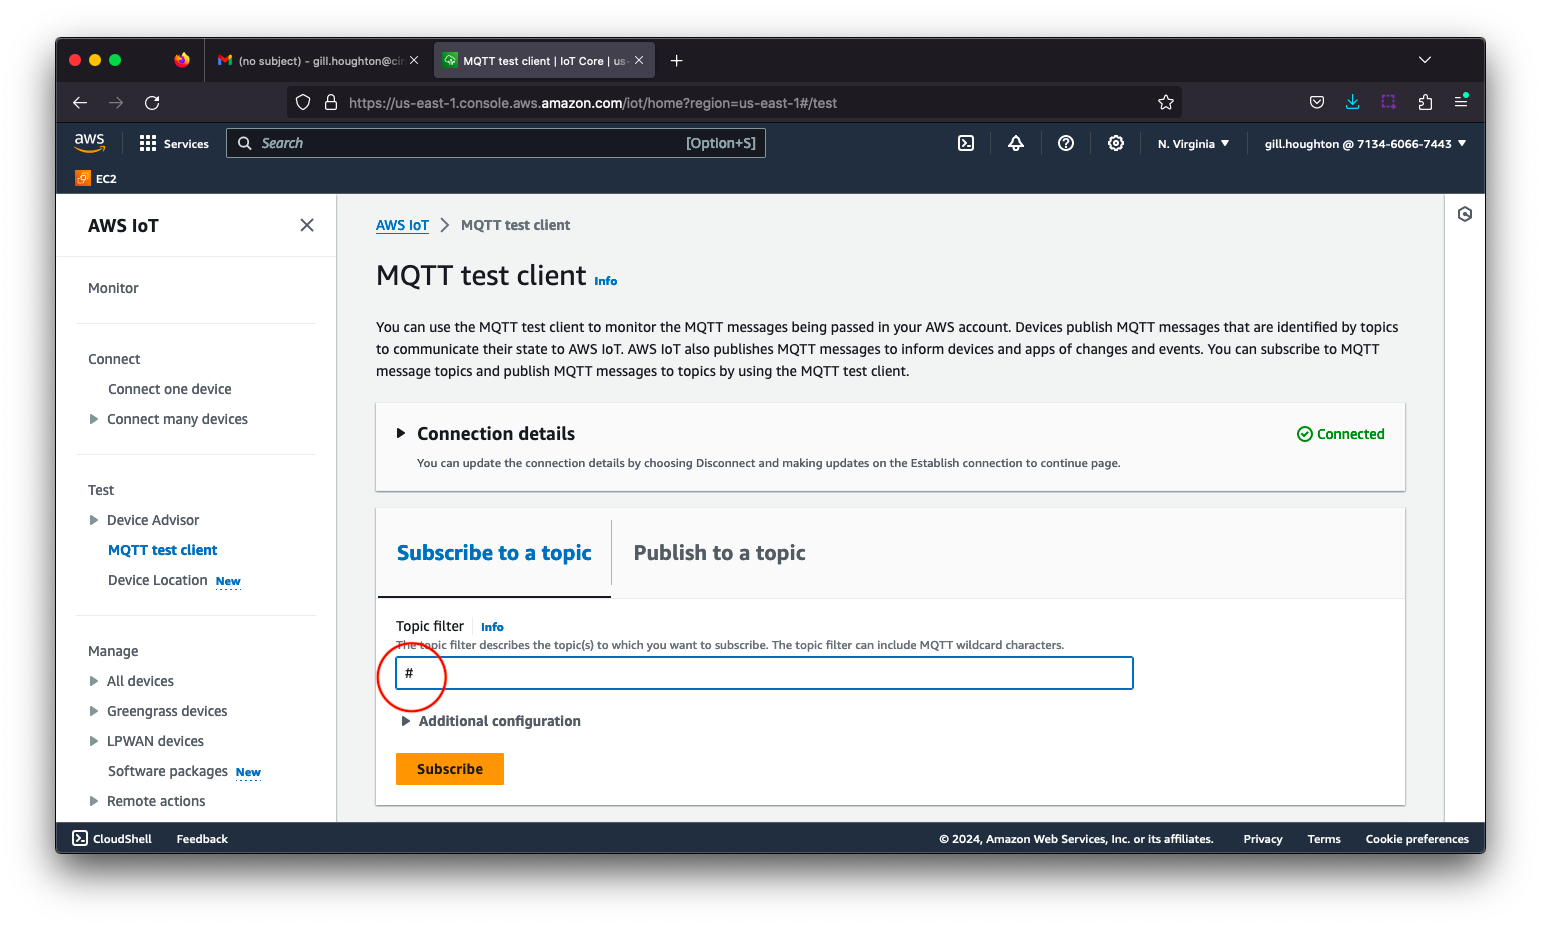Image resolution: width=1541 pixels, height=927 pixels.
Task: Open the AWS CloudShell icon in top navigation
Action: tap(966, 143)
